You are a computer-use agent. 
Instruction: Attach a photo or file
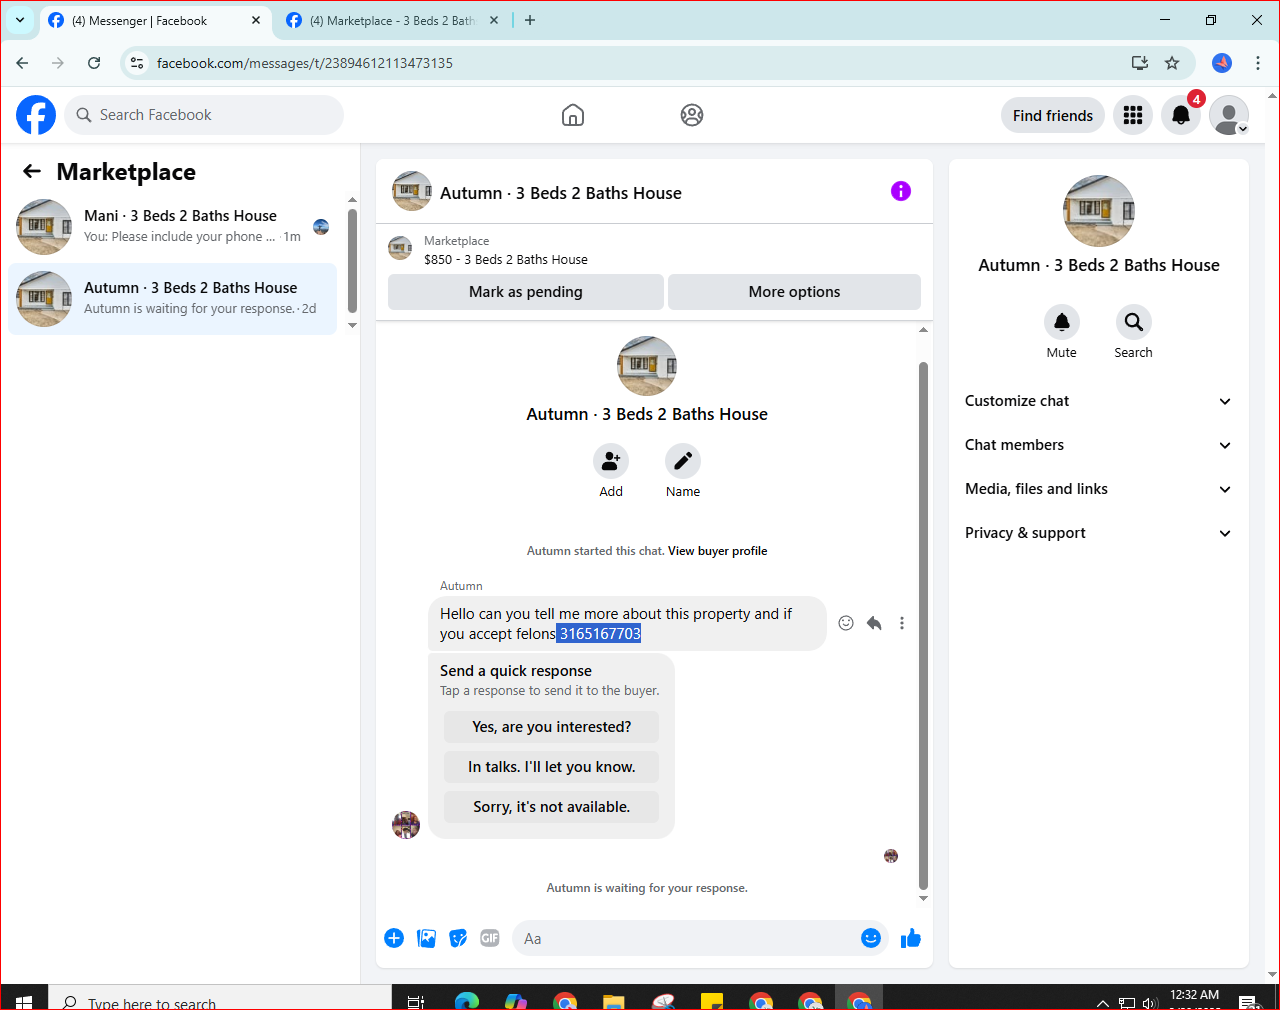426,938
